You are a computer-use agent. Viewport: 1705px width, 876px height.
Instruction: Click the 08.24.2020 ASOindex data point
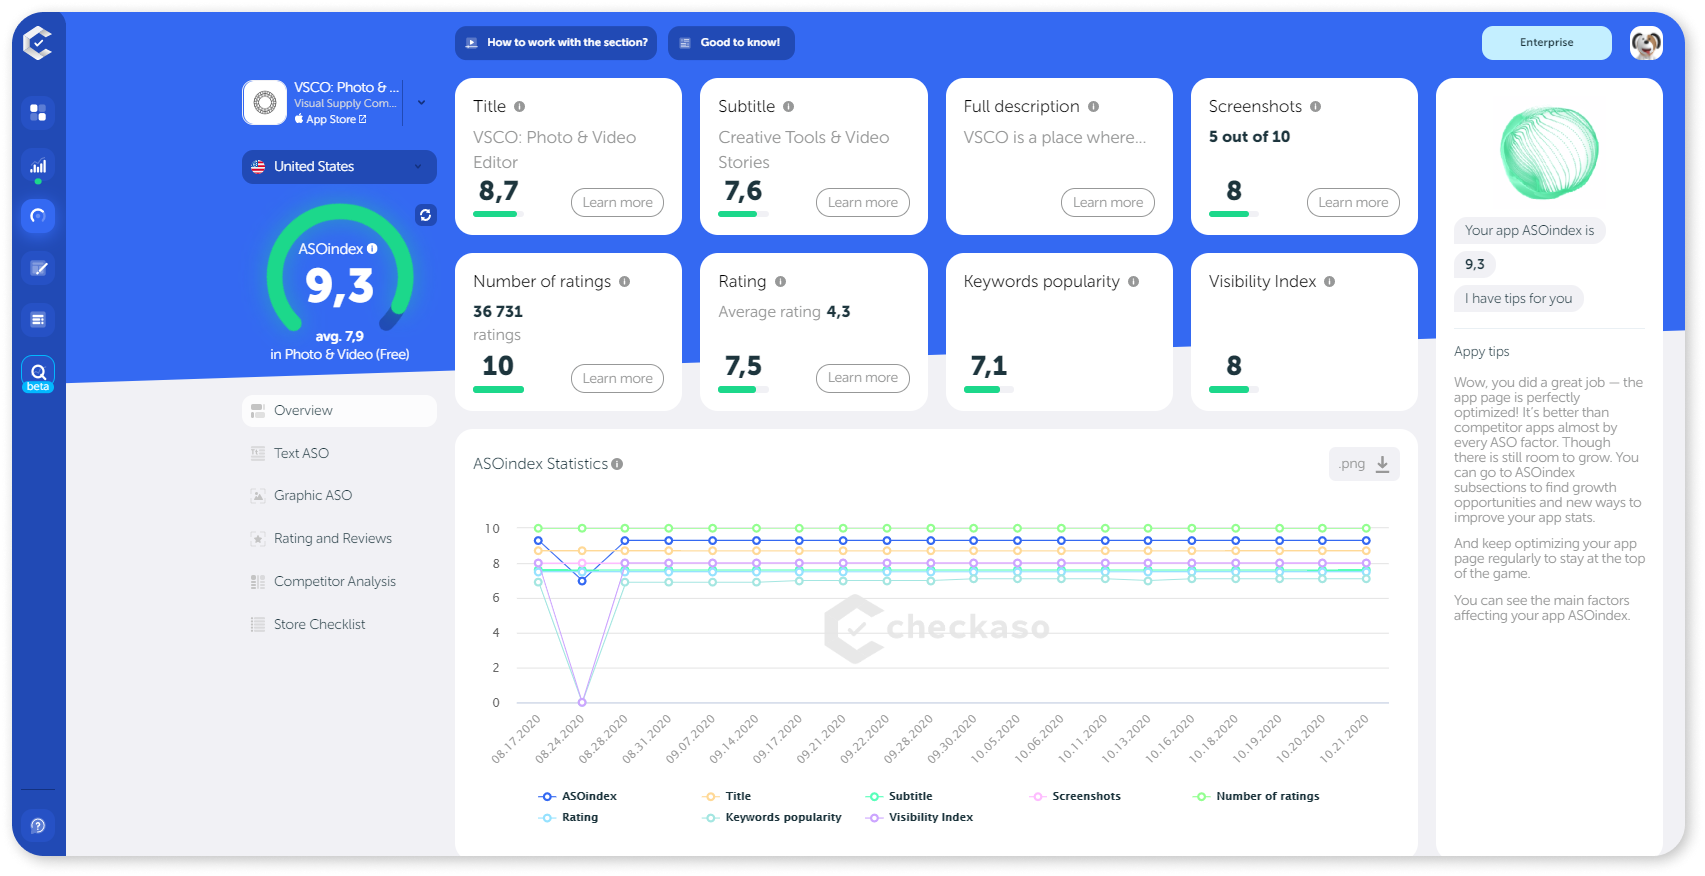click(x=582, y=581)
